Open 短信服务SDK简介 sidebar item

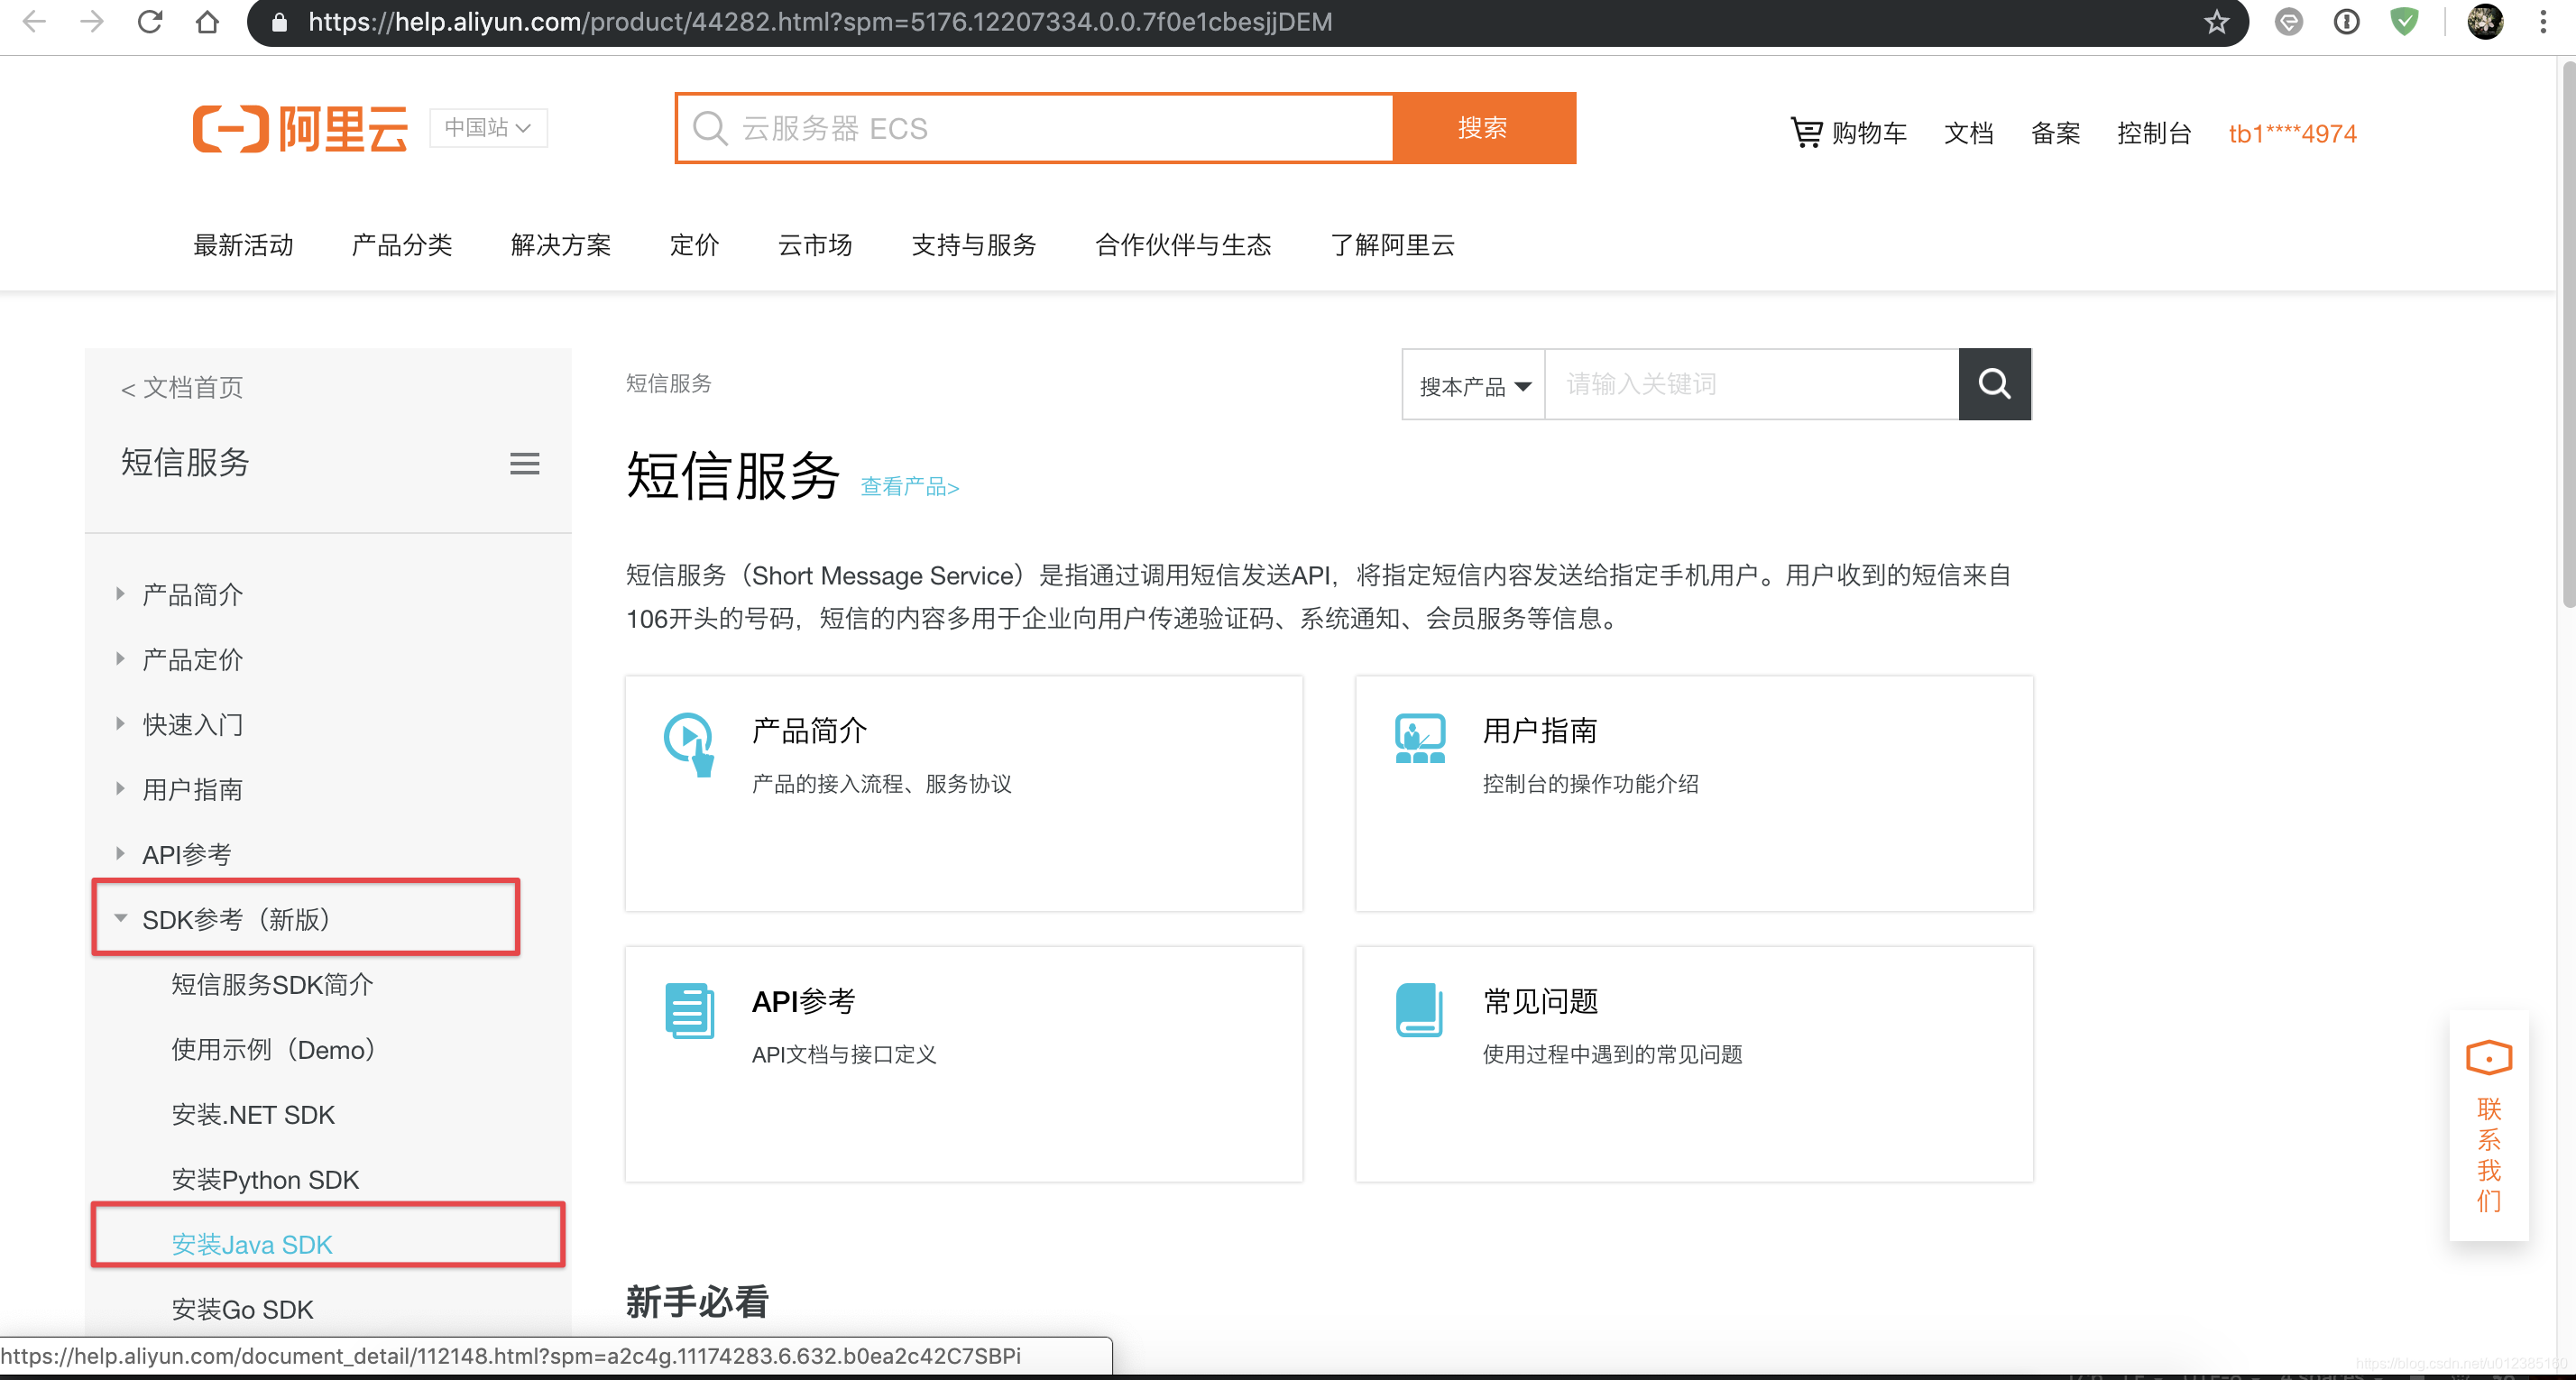(272, 985)
